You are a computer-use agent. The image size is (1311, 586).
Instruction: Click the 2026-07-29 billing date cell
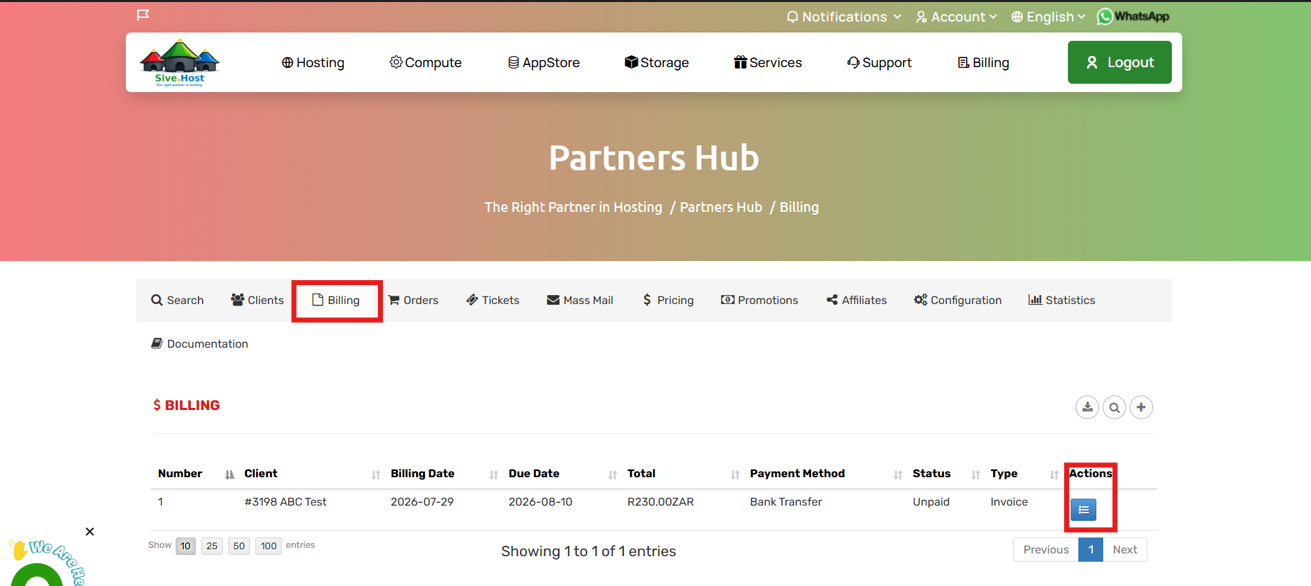422,502
